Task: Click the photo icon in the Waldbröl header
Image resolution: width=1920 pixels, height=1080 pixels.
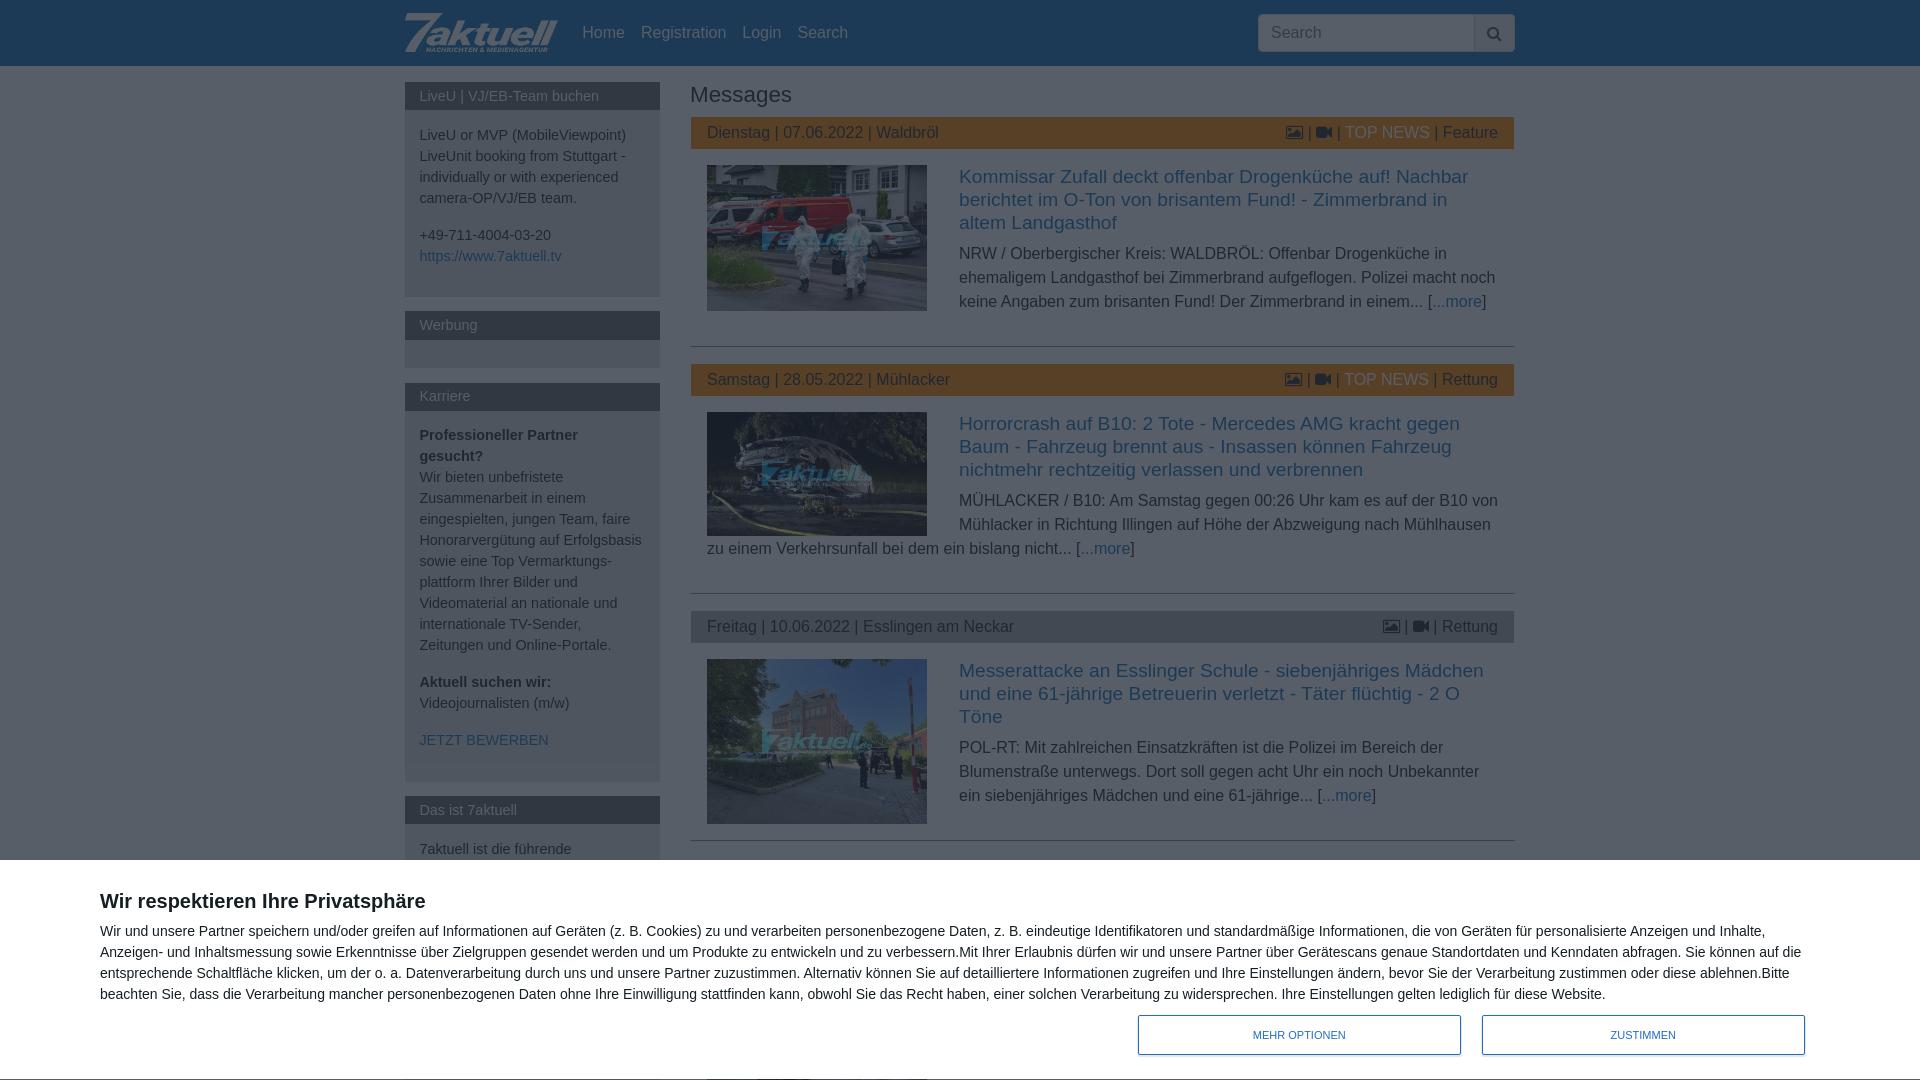Action: (x=1293, y=132)
